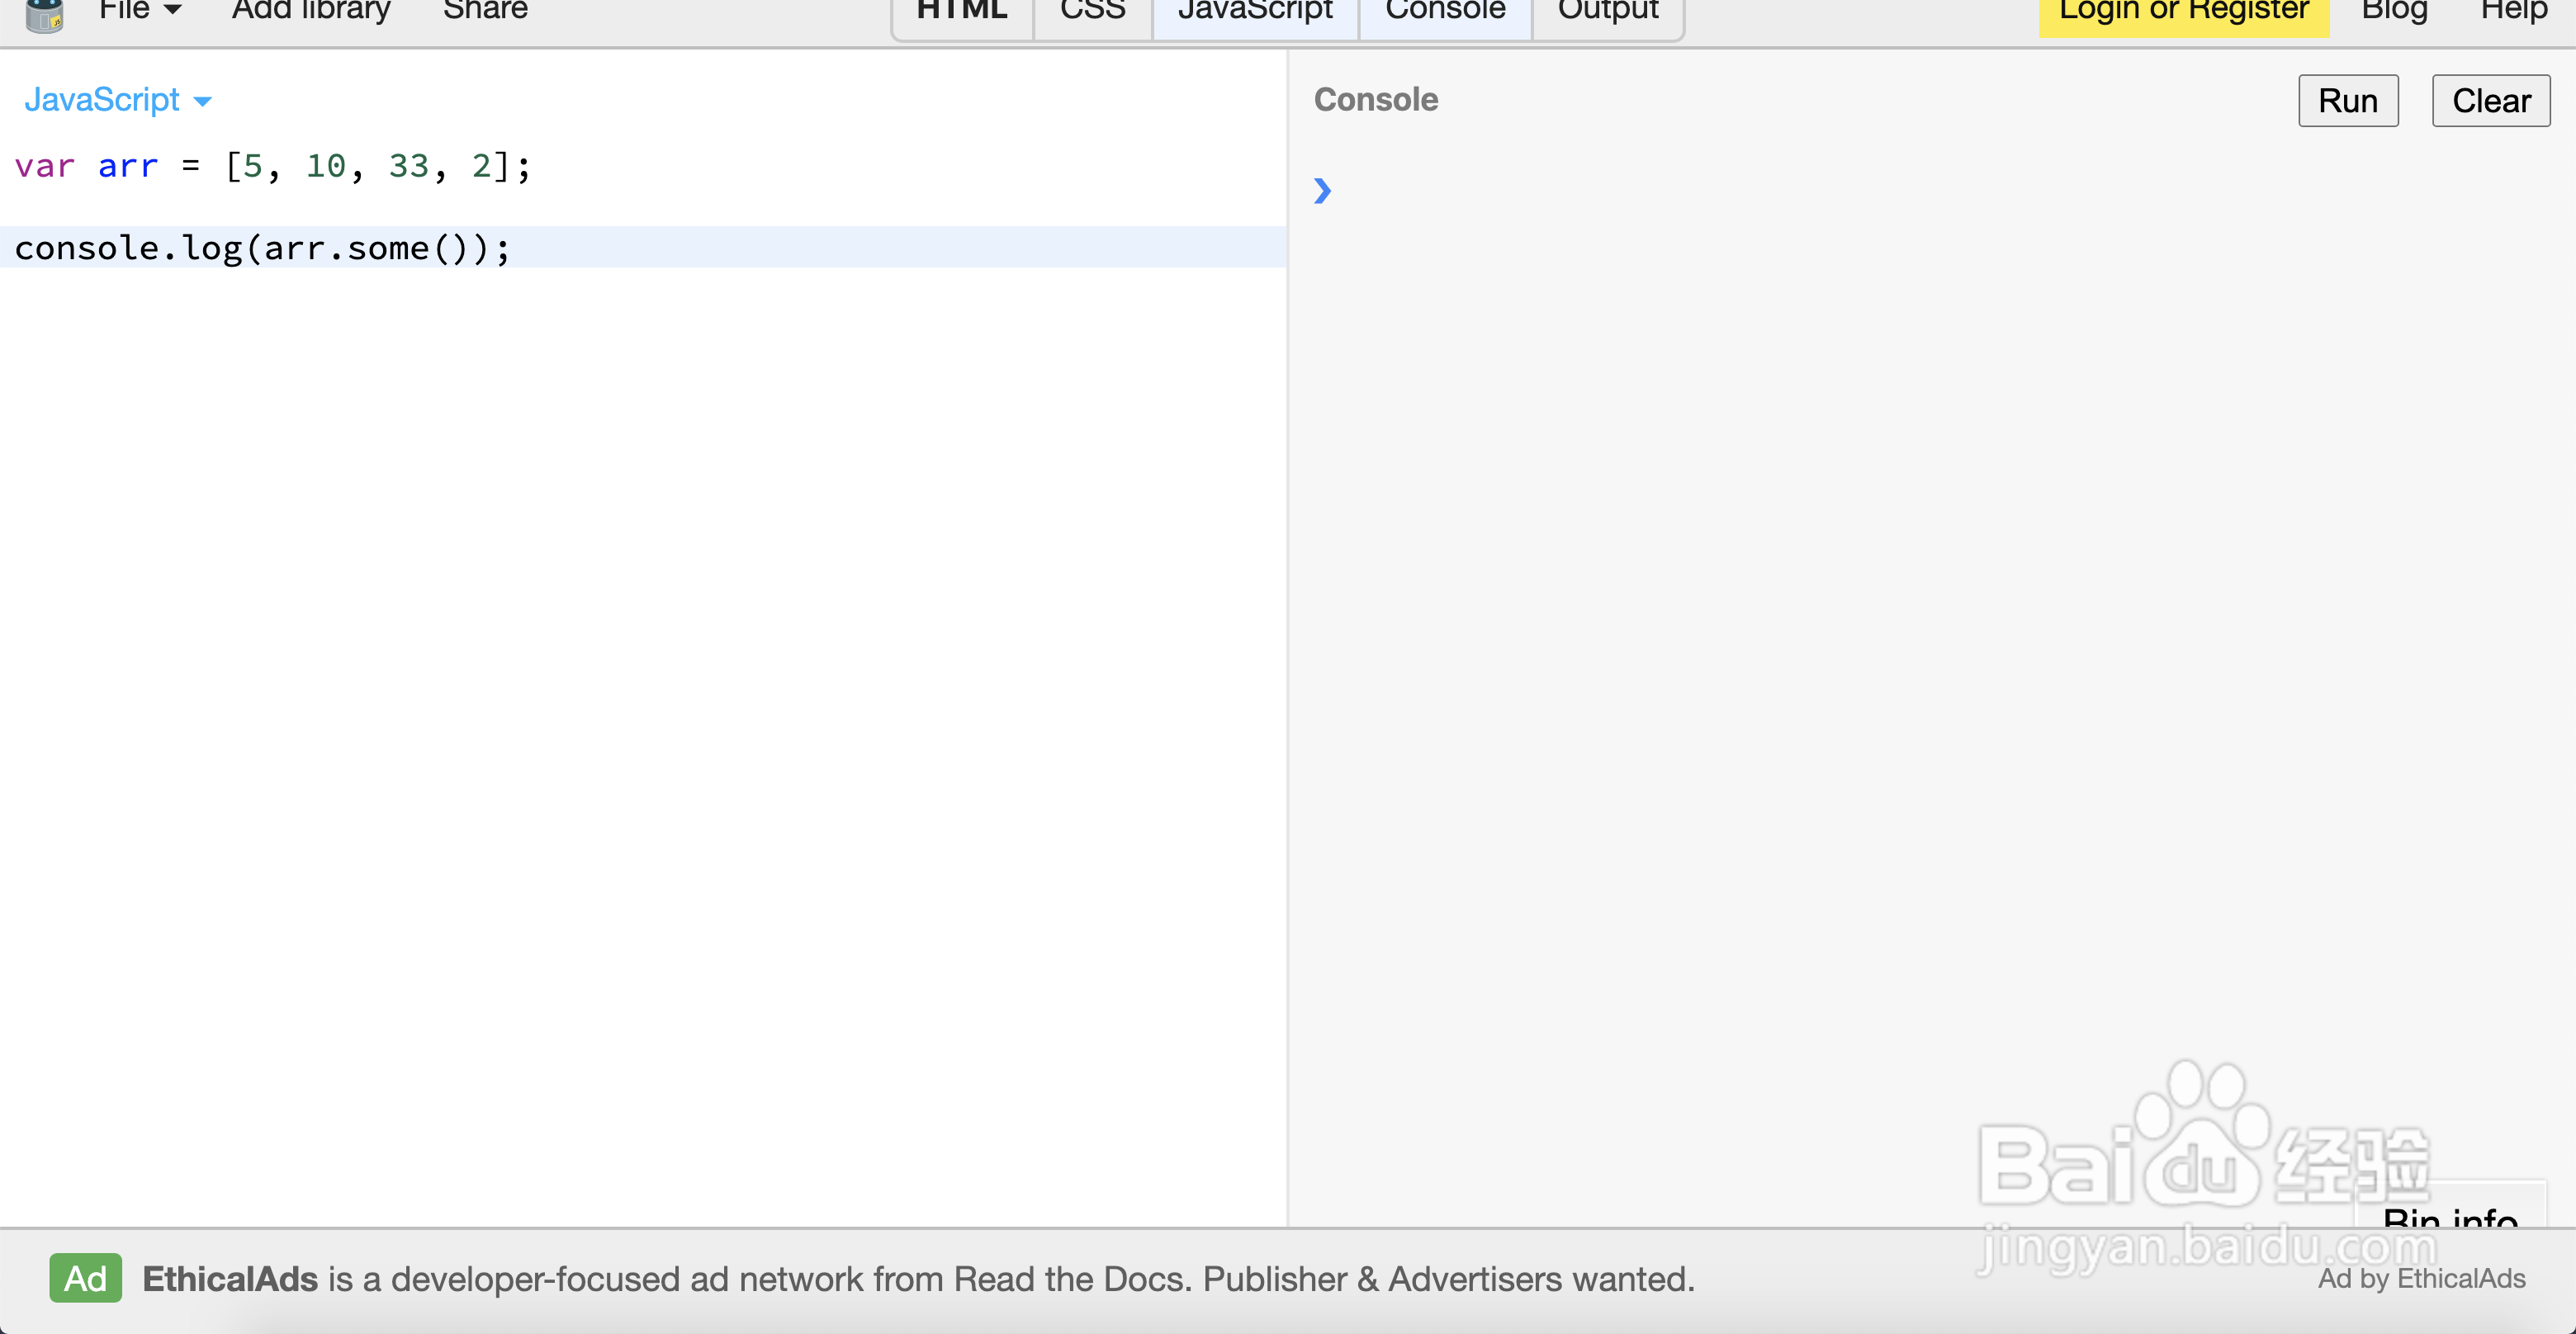
Task: Toggle the HTML panel tab
Action: point(961,12)
